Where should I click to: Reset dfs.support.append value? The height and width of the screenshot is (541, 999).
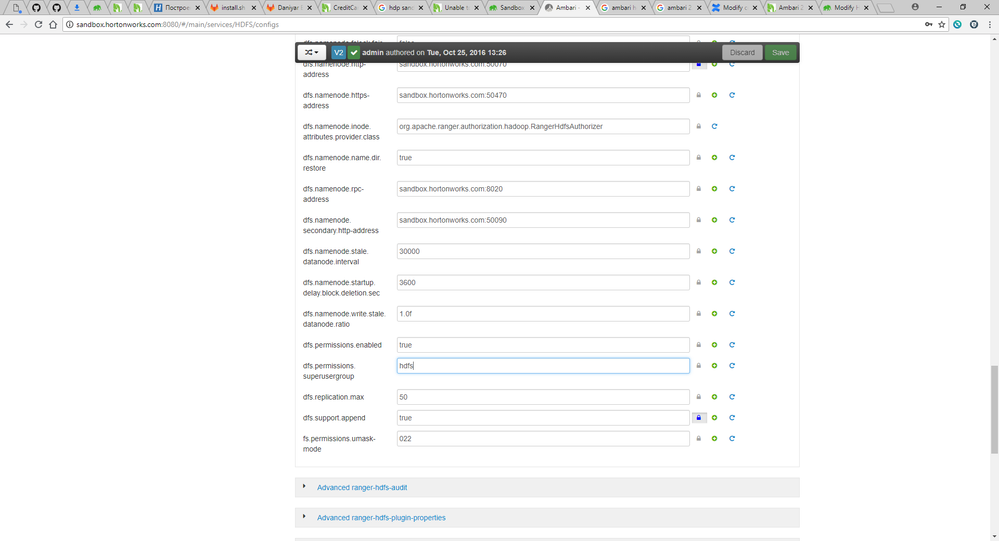point(732,418)
